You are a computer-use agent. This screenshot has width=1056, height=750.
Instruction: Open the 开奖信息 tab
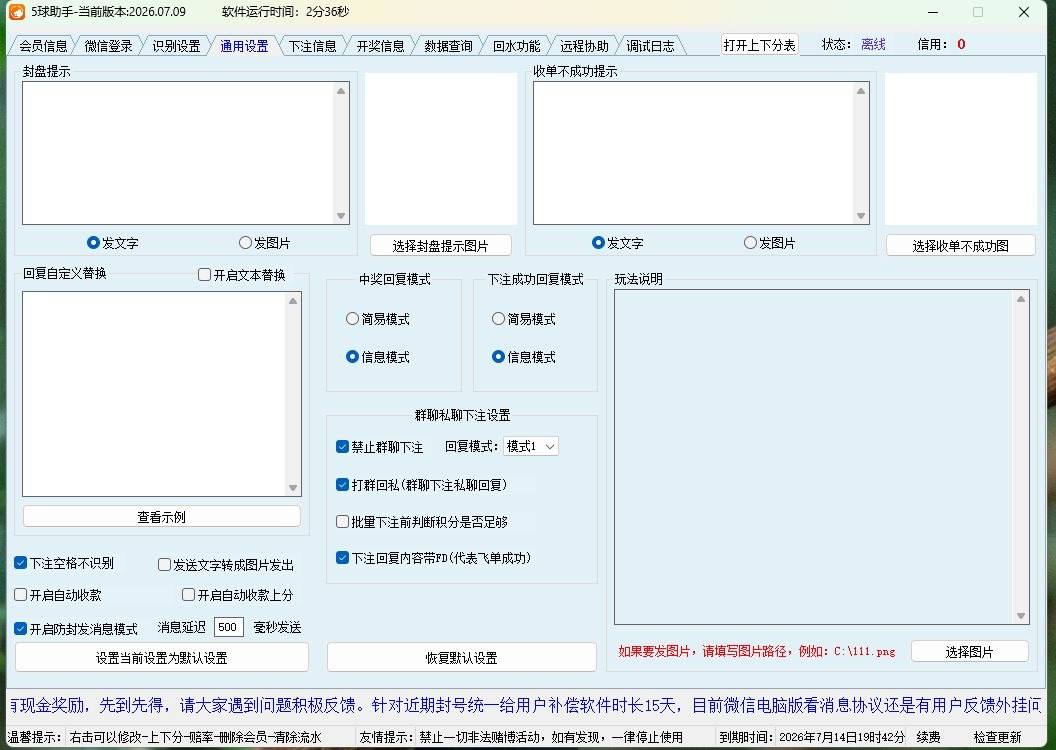tap(381, 46)
